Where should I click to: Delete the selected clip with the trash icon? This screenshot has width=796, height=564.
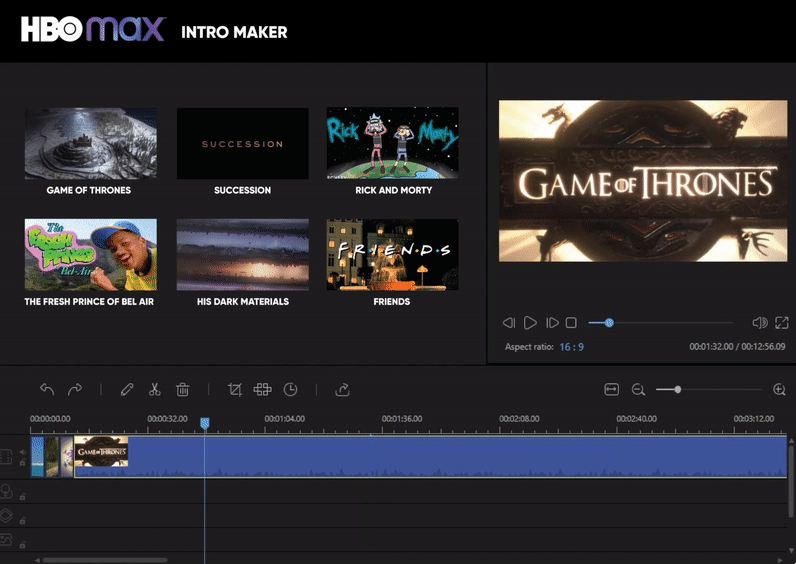point(182,389)
